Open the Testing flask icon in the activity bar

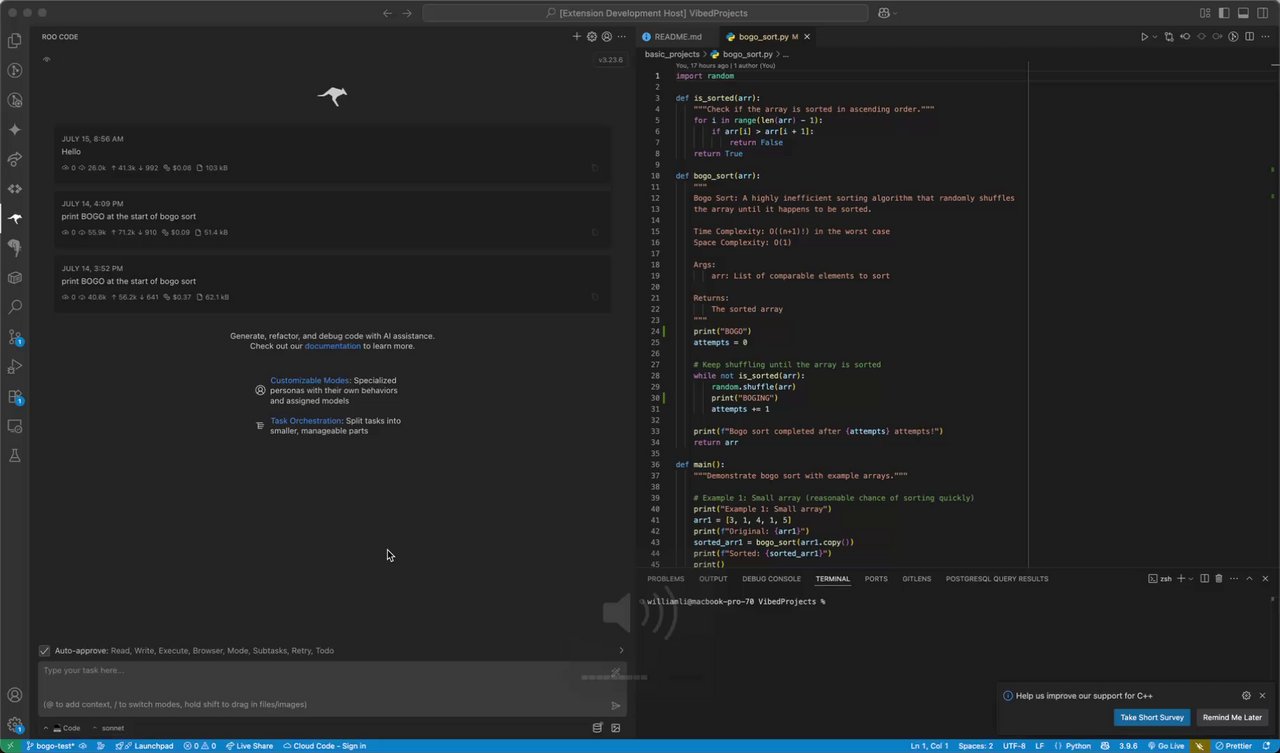[15, 455]
